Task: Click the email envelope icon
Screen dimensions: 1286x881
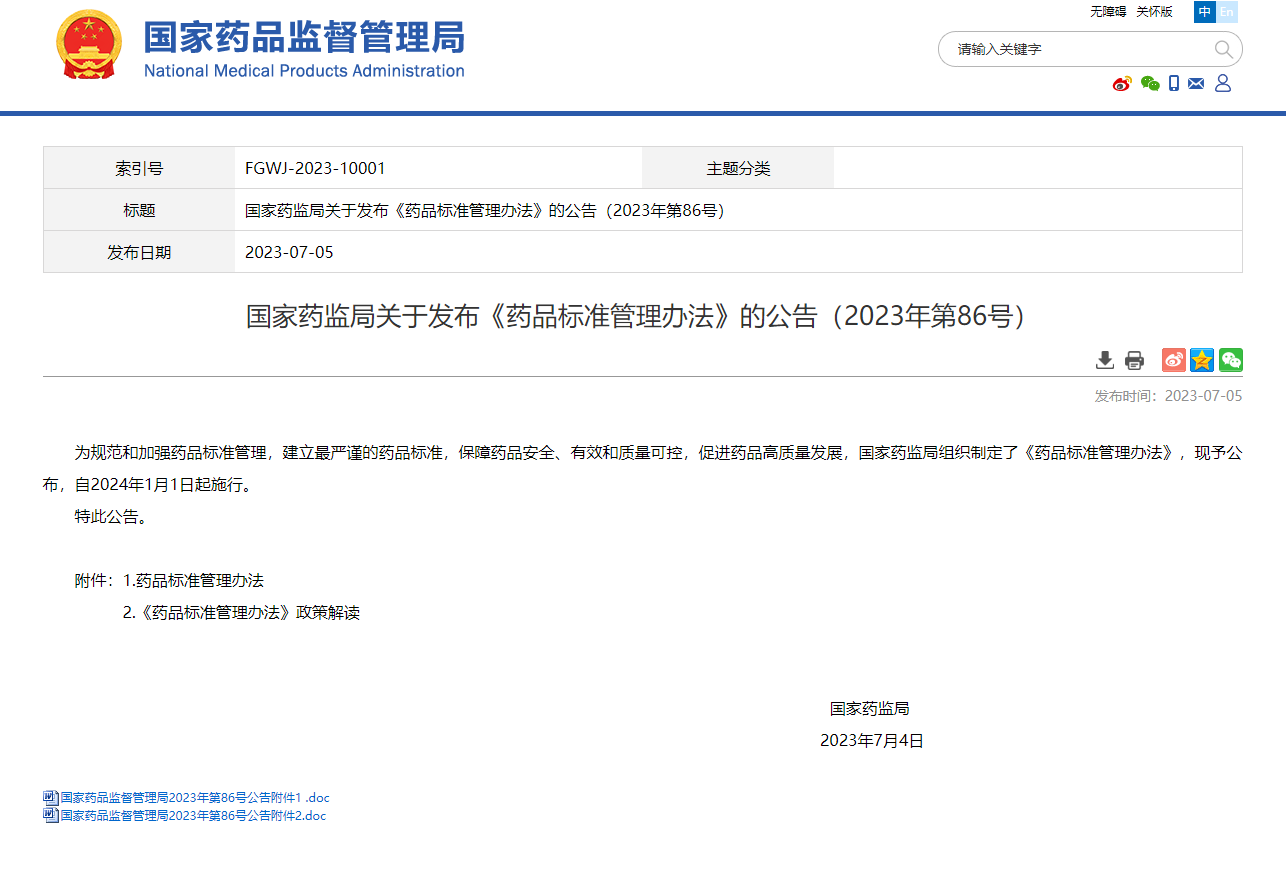Action: coord(1196,84)
